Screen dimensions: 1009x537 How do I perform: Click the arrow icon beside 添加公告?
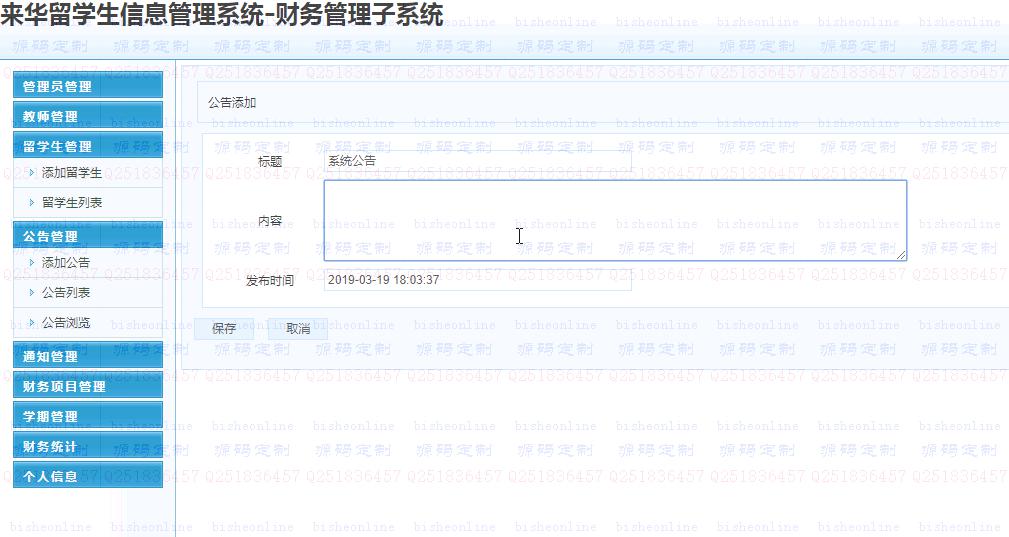[32, 262]
